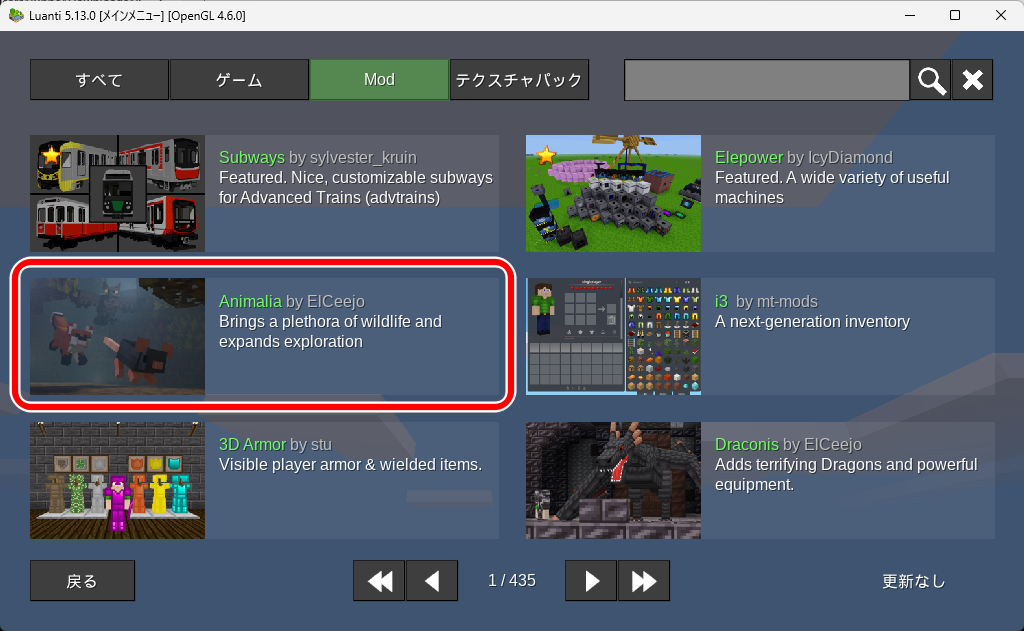Clear the search with the X icon
This screenshot has height=631, width=1024.
click(972, 80)
